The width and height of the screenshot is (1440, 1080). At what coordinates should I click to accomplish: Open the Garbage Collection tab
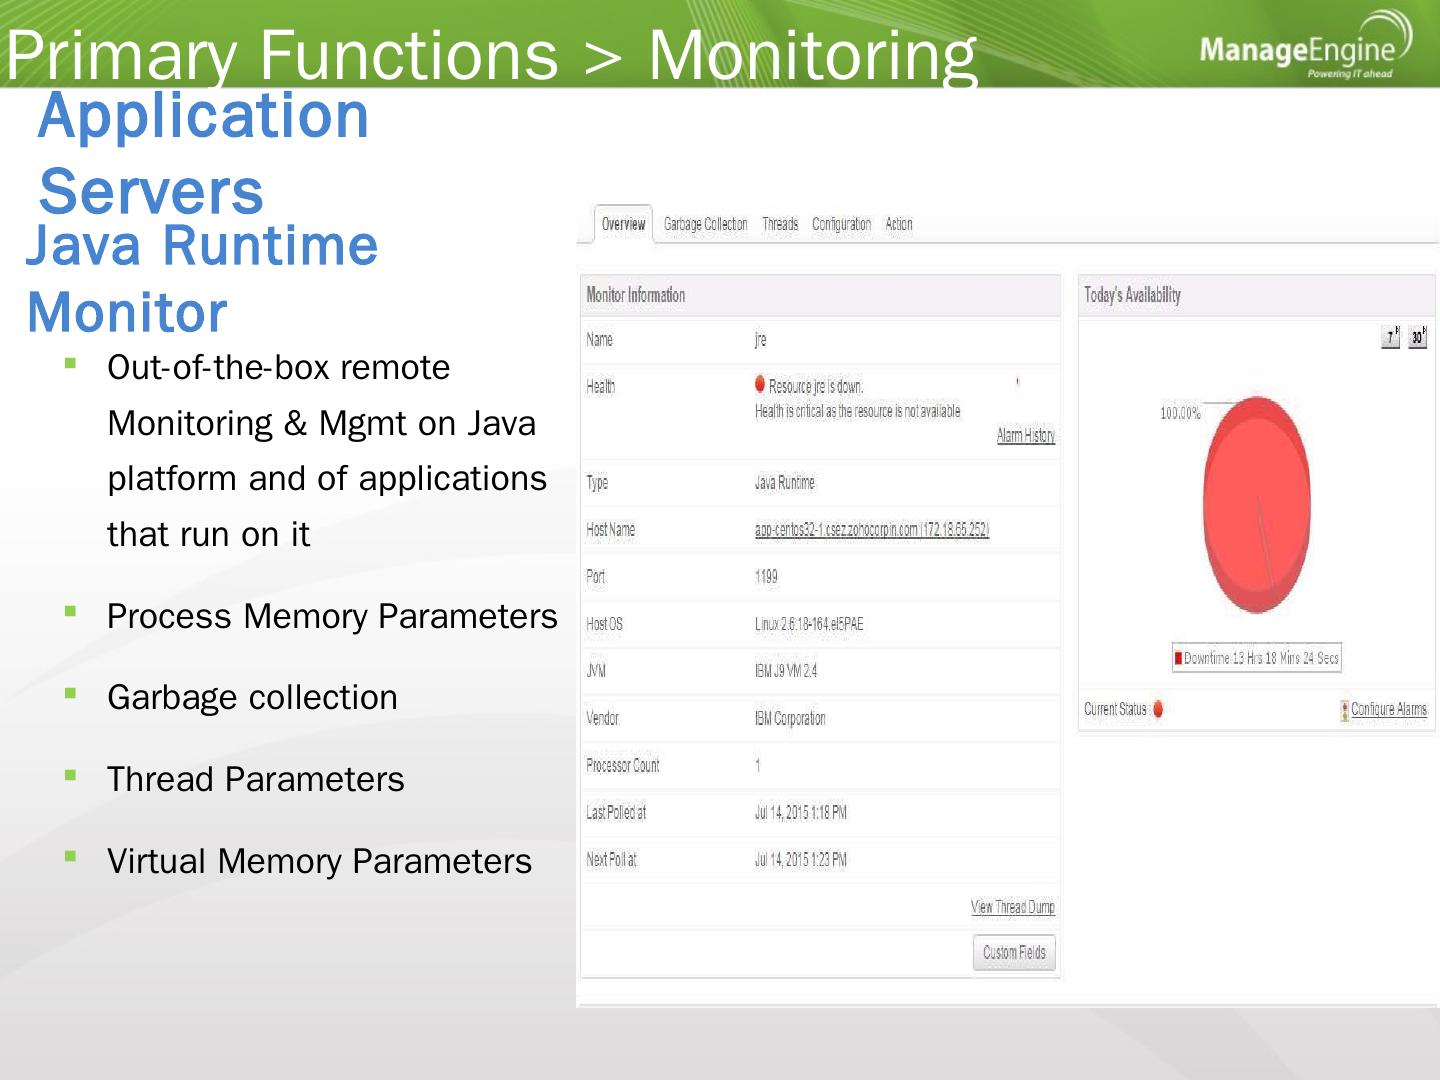tap(705, 224)
